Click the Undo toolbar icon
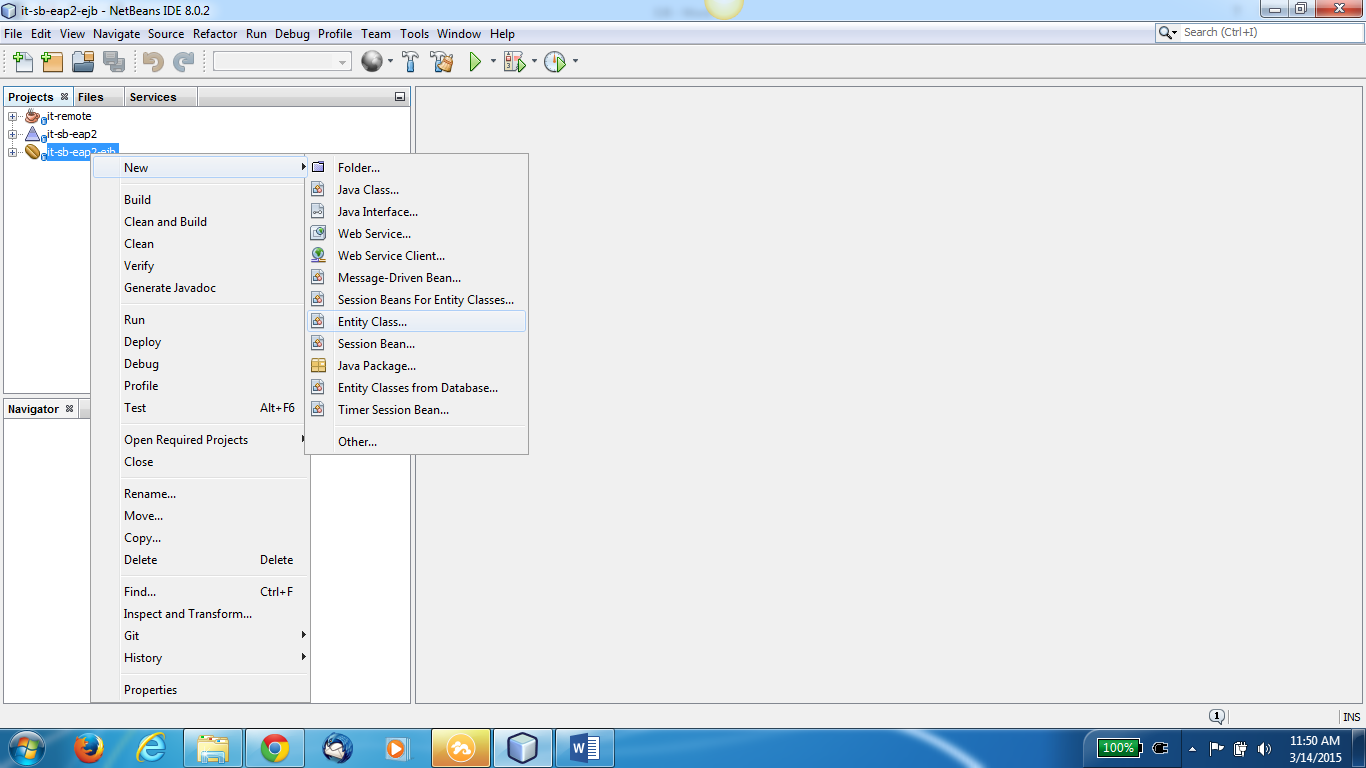The image size is (1366, 768). click(153, 62)
